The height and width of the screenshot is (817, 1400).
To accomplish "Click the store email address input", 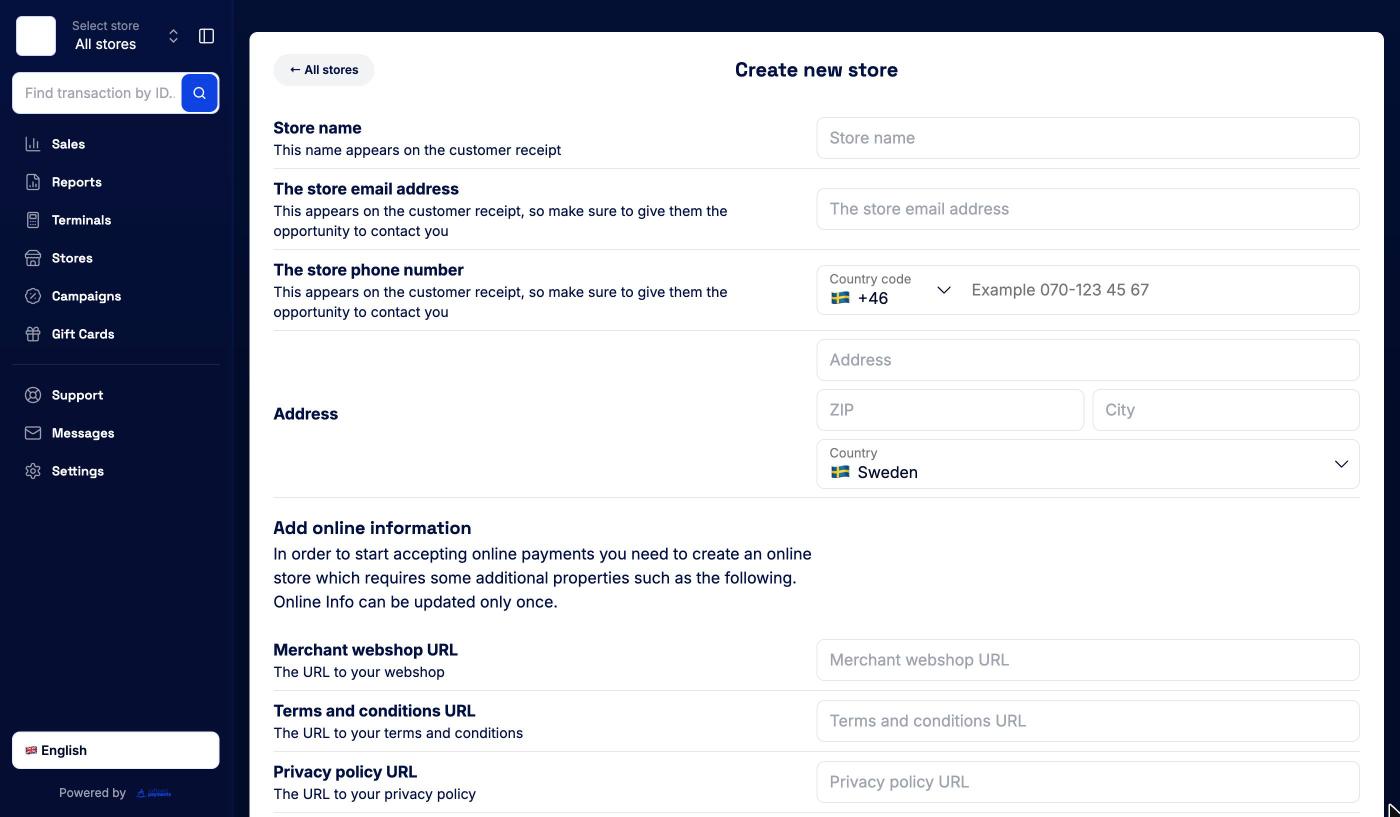I will [1088, 209].
